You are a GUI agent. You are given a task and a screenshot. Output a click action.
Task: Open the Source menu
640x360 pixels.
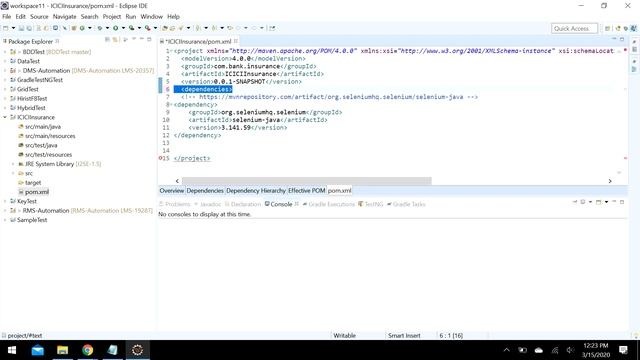pos(39,17)
